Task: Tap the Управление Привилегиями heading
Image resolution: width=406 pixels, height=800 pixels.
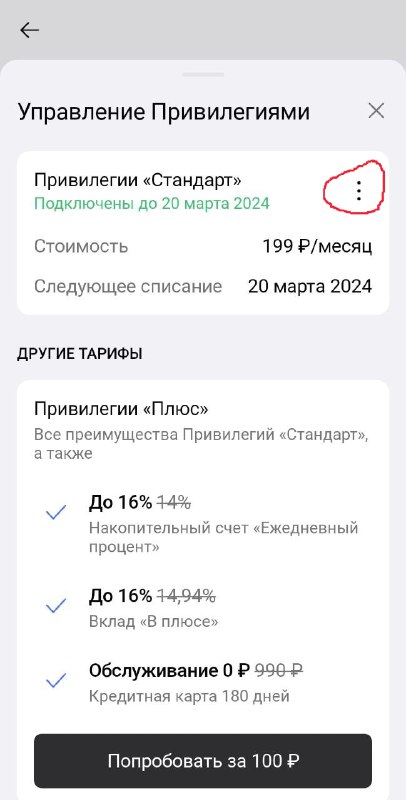Action: coord(164,112)
